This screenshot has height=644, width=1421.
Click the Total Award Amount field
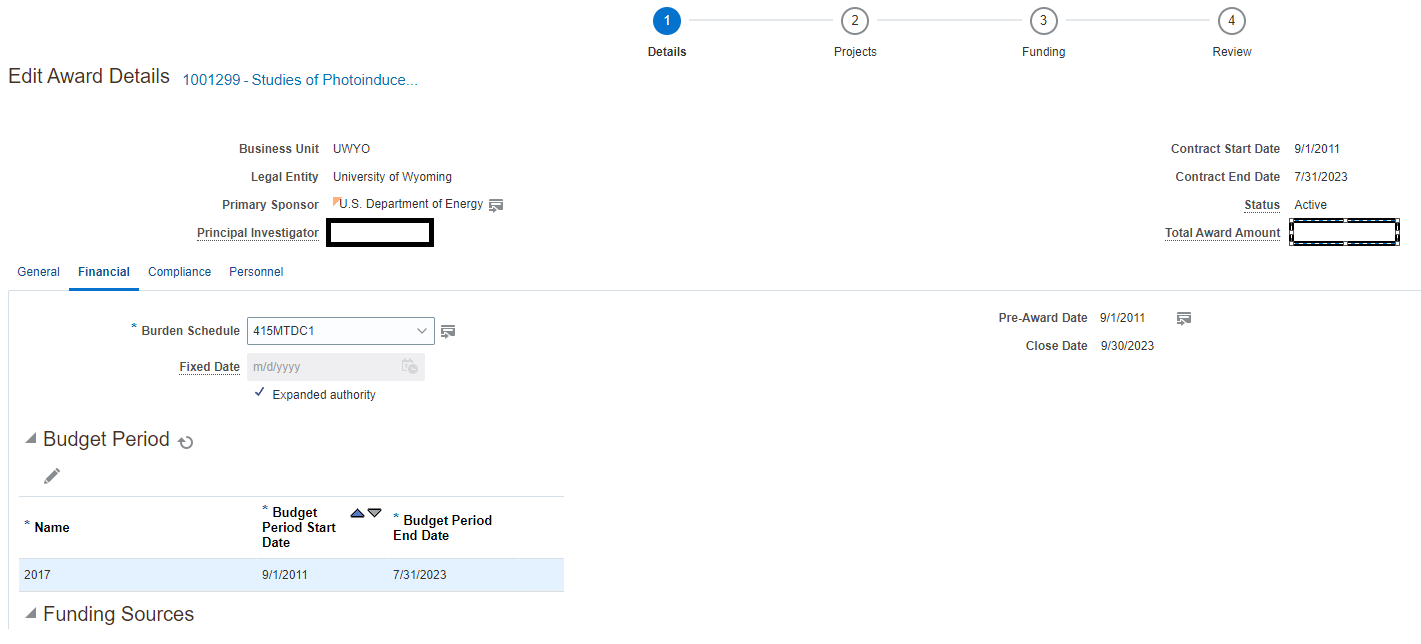pyautogui.click(x=1344, y=232)
